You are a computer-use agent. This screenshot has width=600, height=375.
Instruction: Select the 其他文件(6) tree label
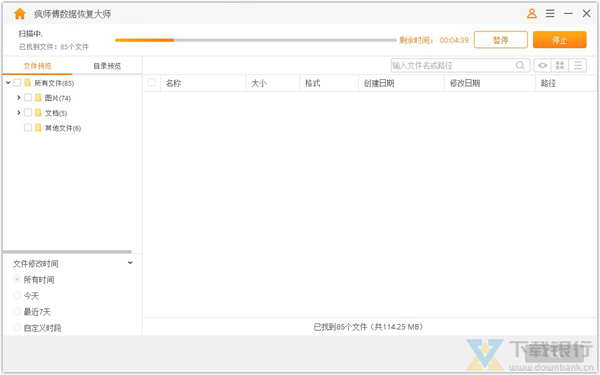[63, 128]
